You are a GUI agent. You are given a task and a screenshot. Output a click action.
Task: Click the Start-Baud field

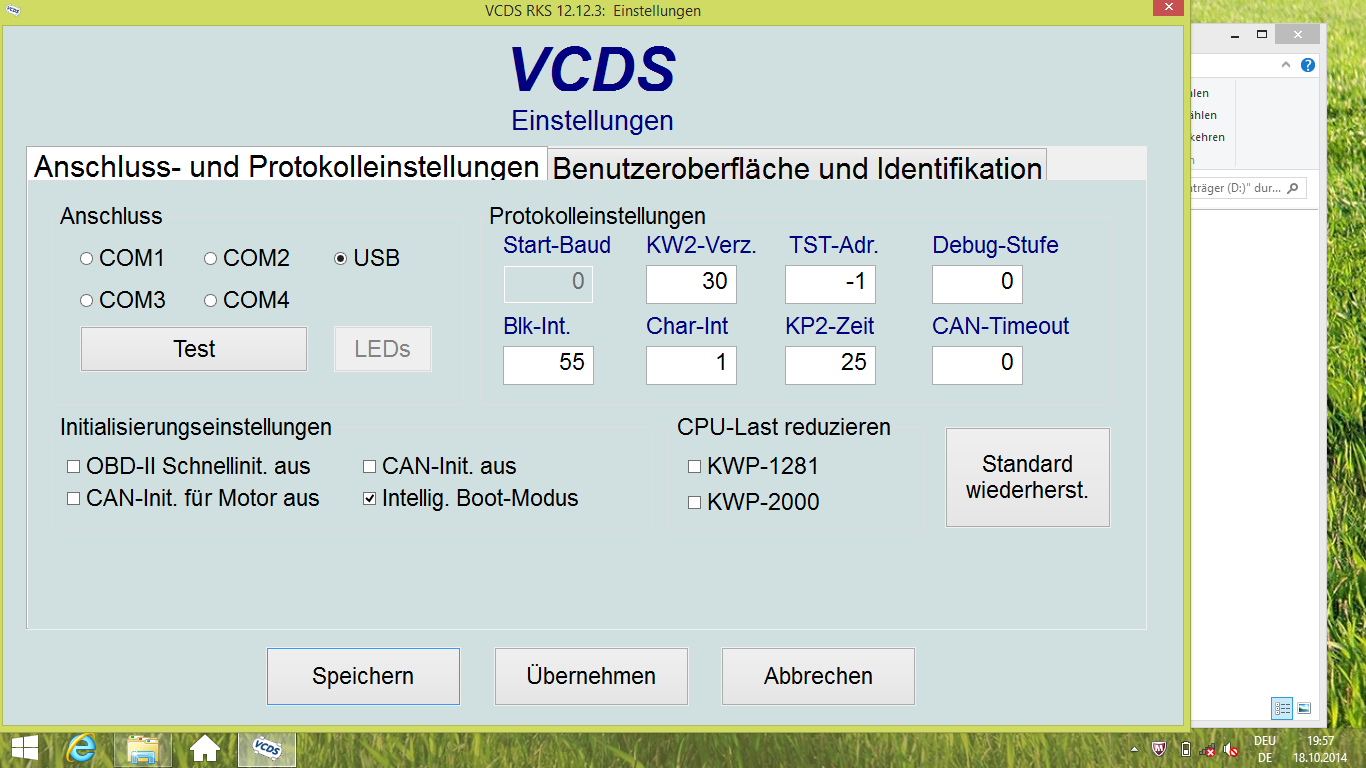tap(548, 284)
